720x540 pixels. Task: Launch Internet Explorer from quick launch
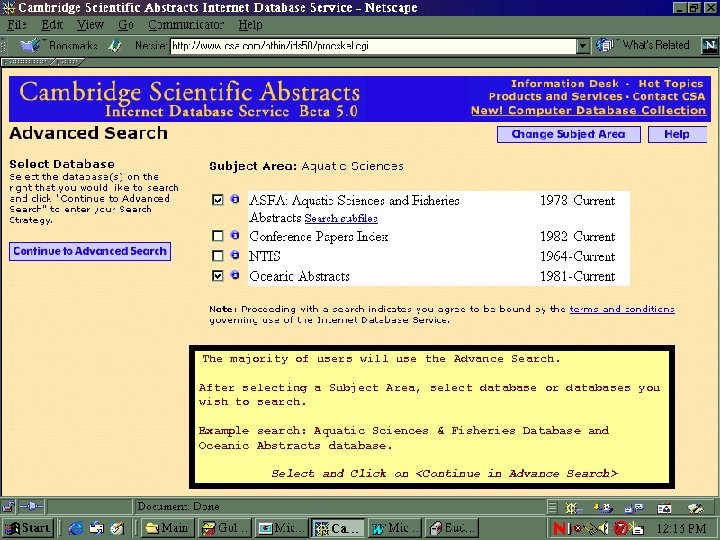pos(75,529)
